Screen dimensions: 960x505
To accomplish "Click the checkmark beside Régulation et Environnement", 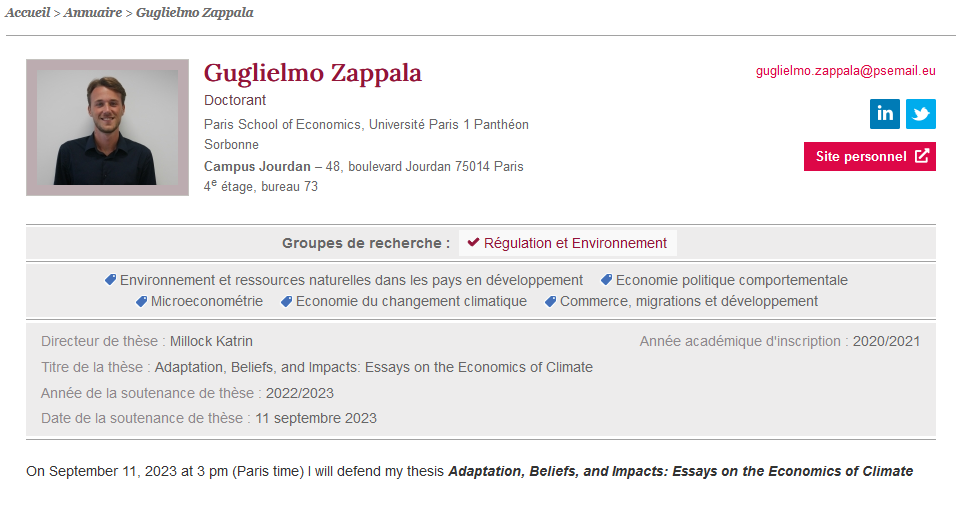I will (473, 242).
